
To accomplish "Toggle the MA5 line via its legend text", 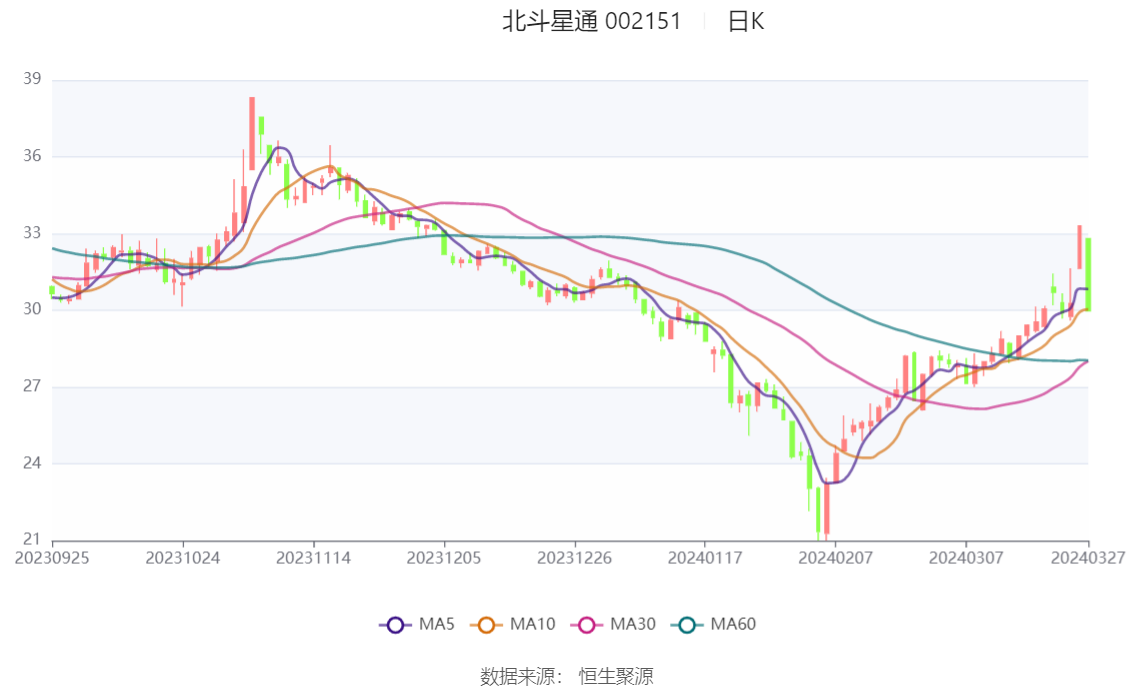I will pyautogui.click(x=437, y=625).
